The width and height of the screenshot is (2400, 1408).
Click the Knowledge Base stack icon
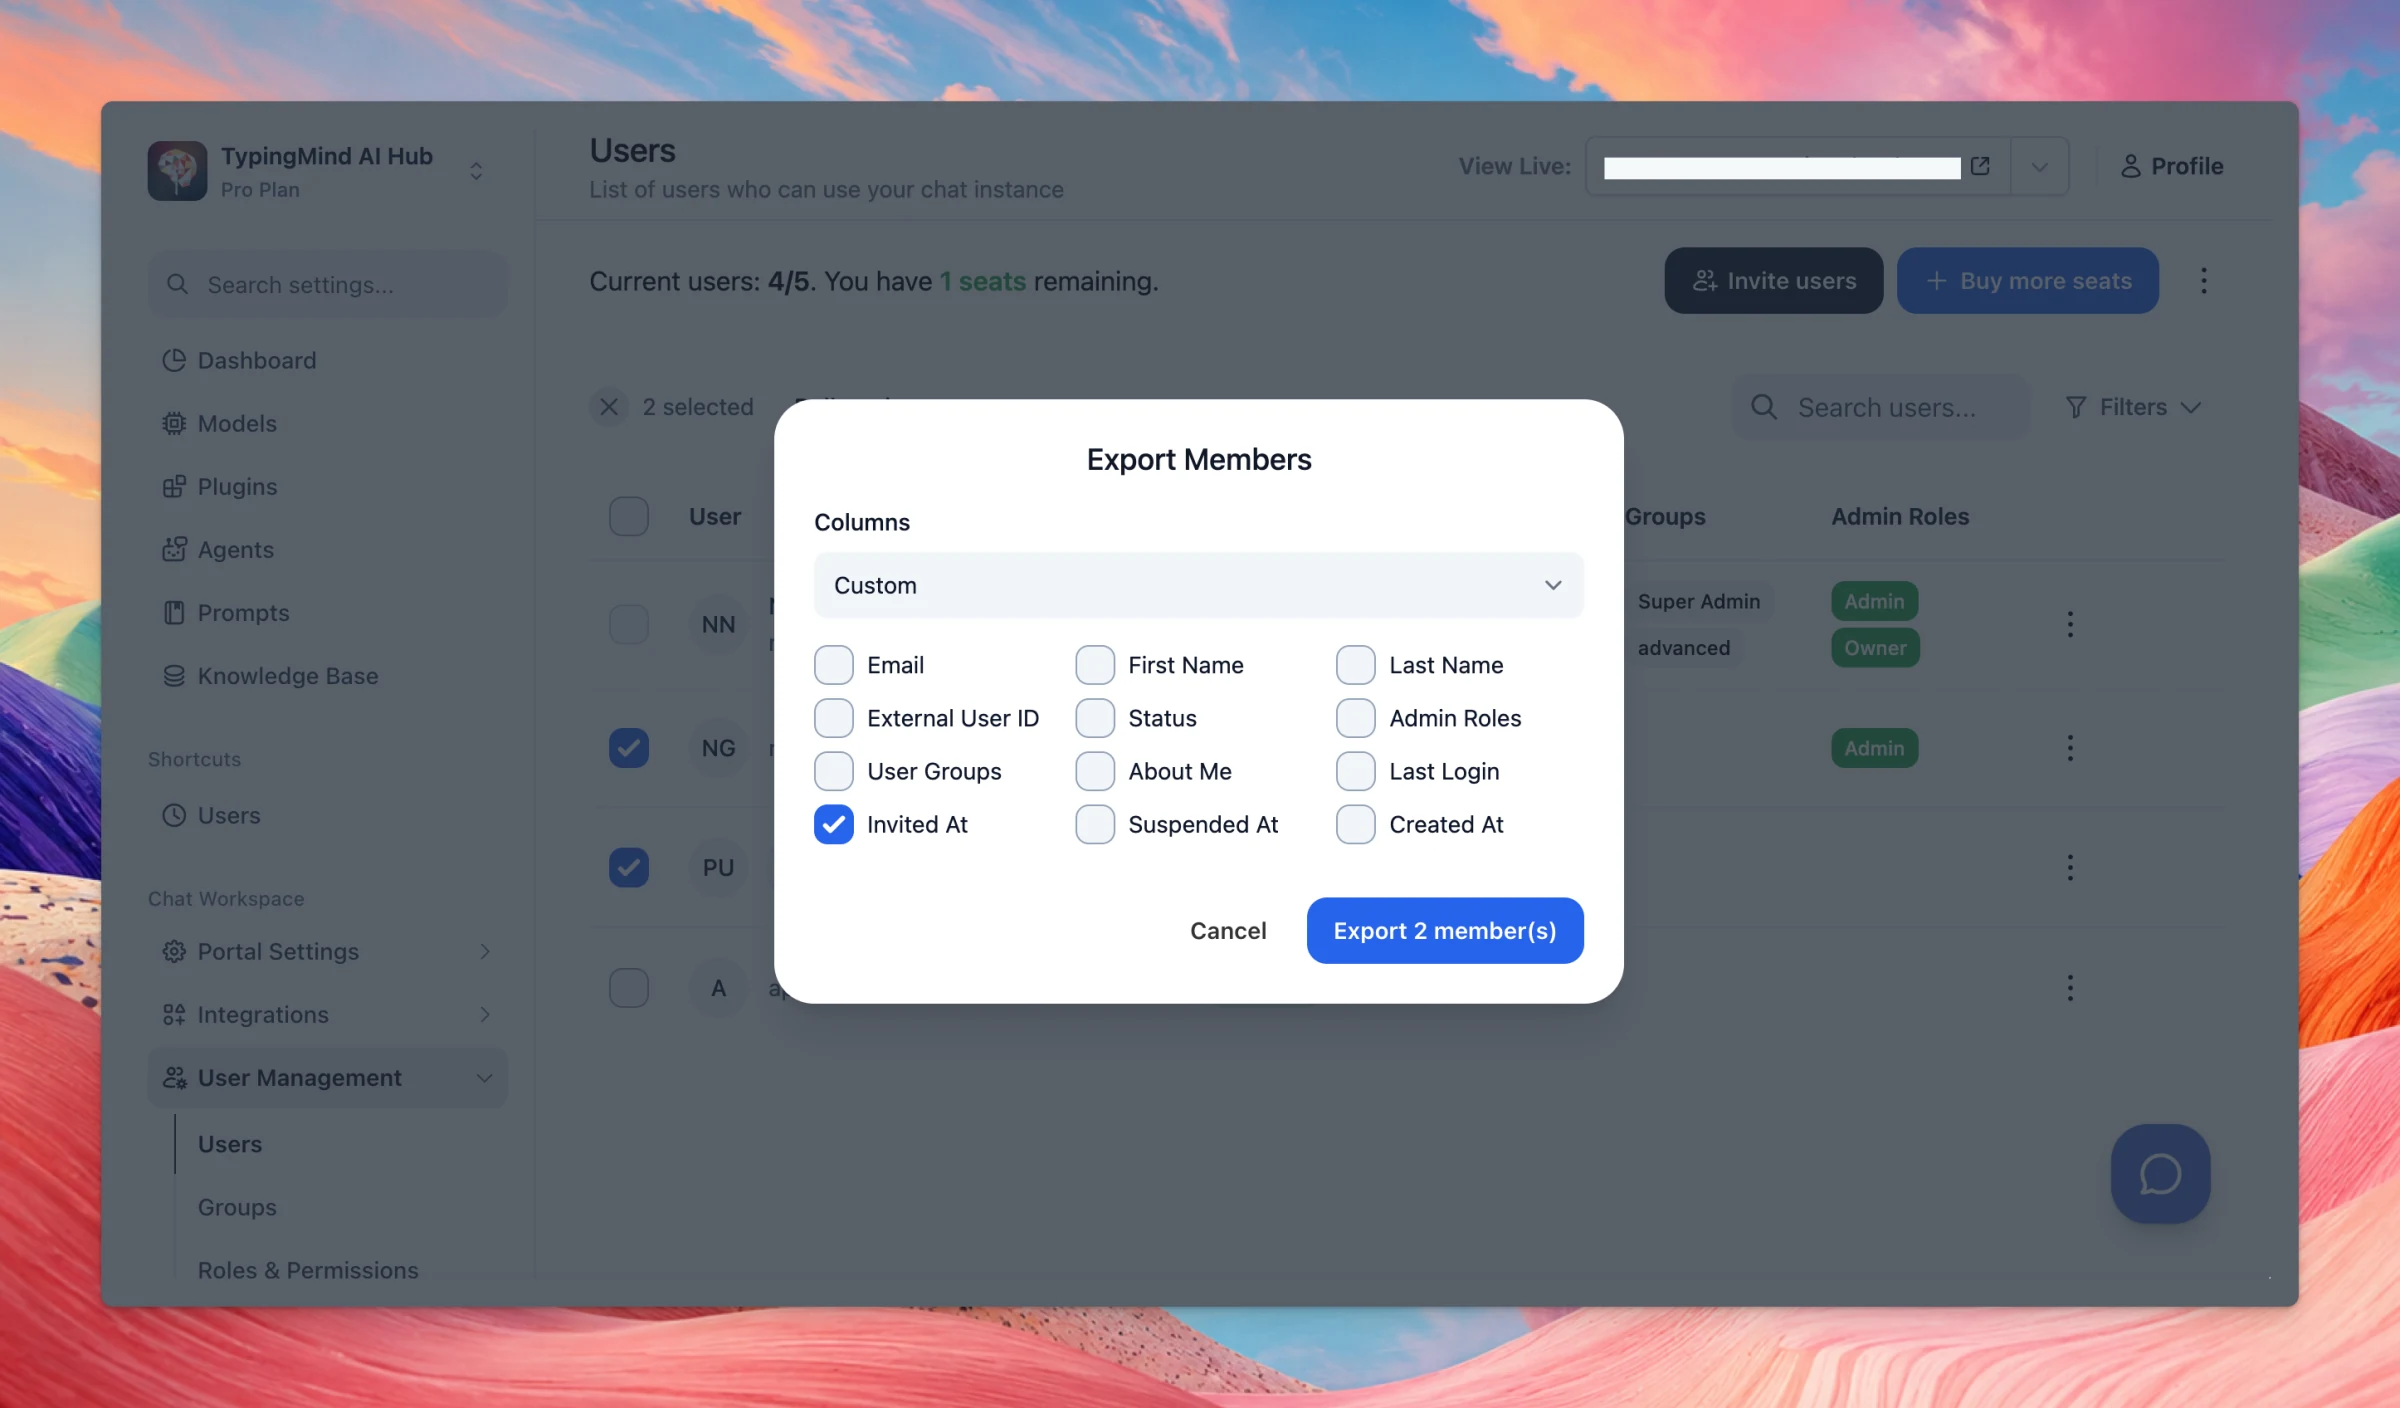(174, 676)
